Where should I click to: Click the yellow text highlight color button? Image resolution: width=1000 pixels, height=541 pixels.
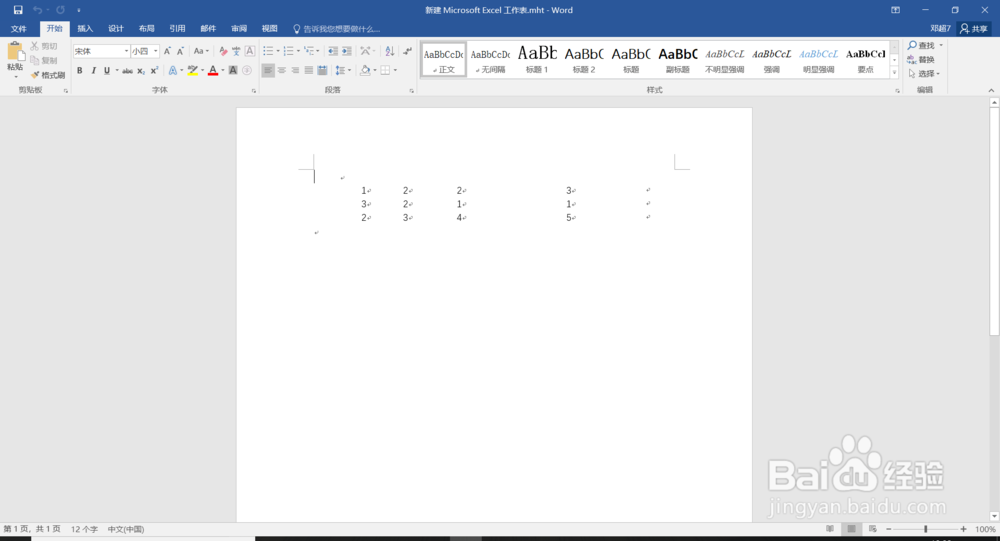[x=192, y=71]
